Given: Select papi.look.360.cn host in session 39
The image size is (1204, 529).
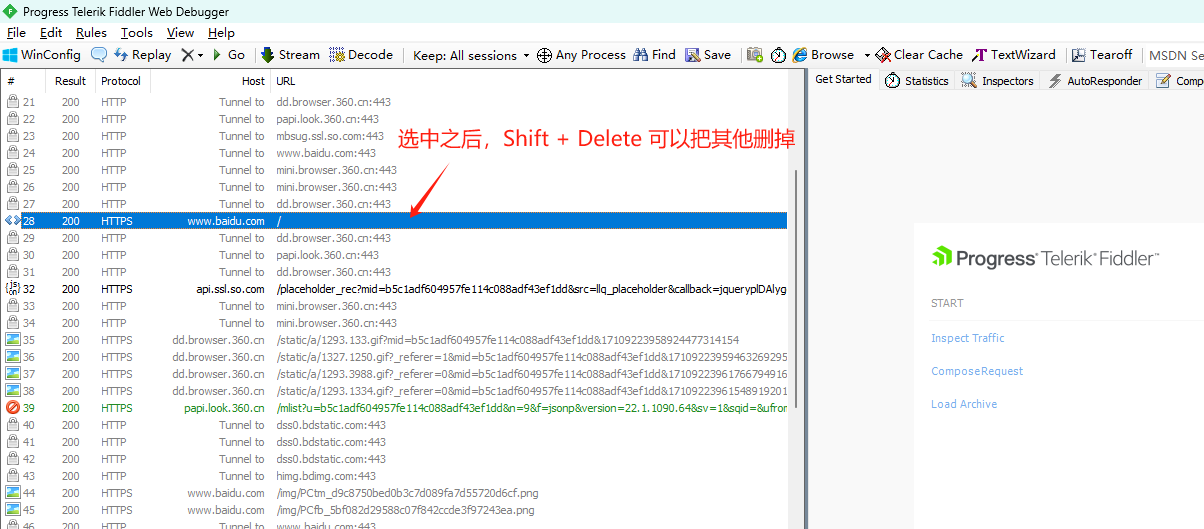Looking at the screenshot, I should (225, 408).
